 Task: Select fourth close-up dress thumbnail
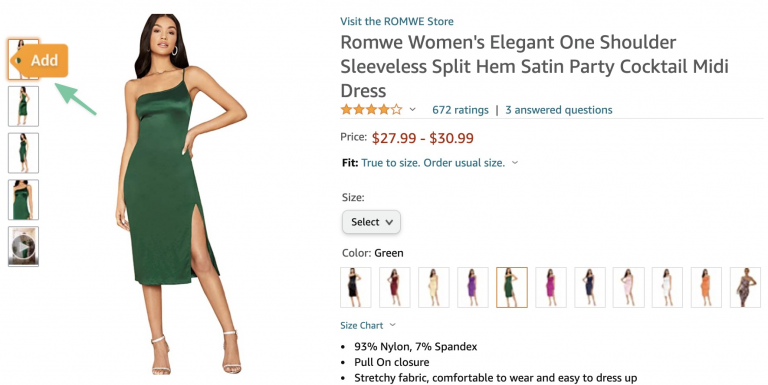click(x=23, y=199)
